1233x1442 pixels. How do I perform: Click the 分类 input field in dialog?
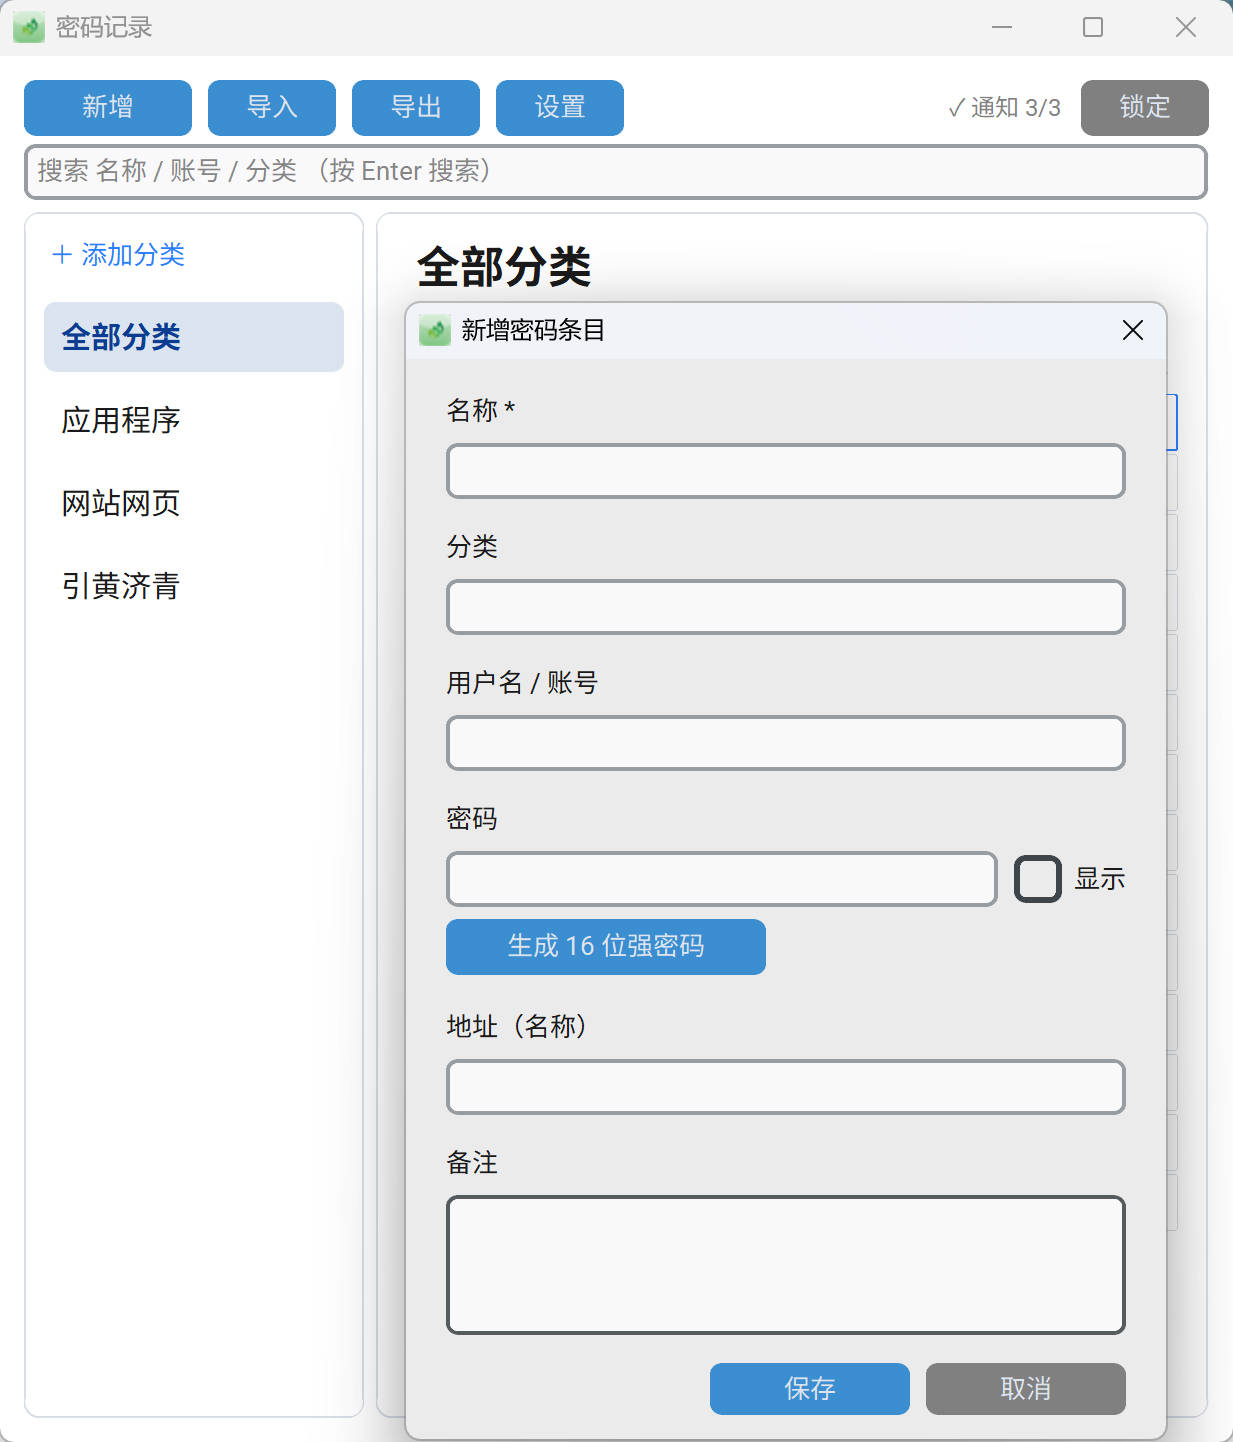click(x=786, y=607)
